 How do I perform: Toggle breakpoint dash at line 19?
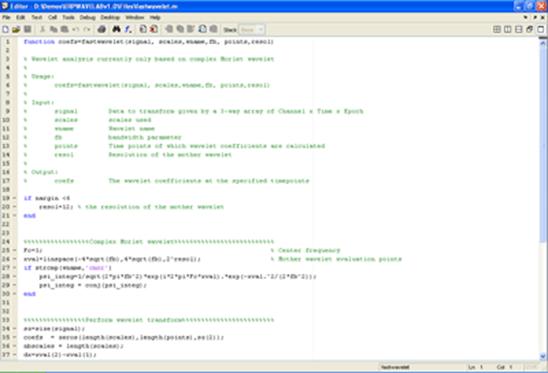pyautogui.click(x=14, y=198)
